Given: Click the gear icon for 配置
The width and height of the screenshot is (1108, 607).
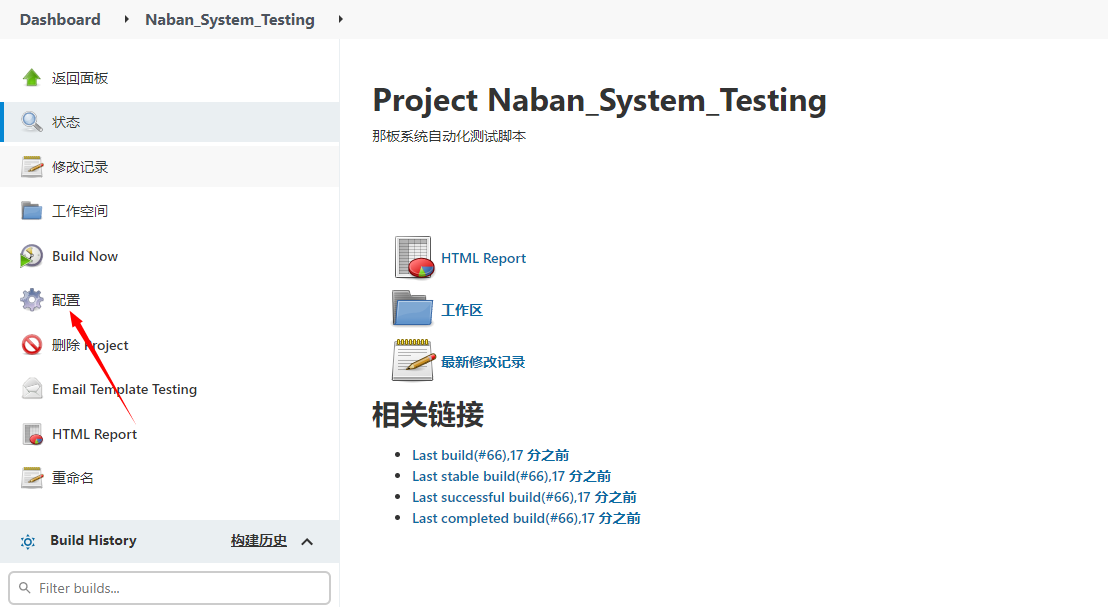Looking at the screenshot, I should coord(32,300).
